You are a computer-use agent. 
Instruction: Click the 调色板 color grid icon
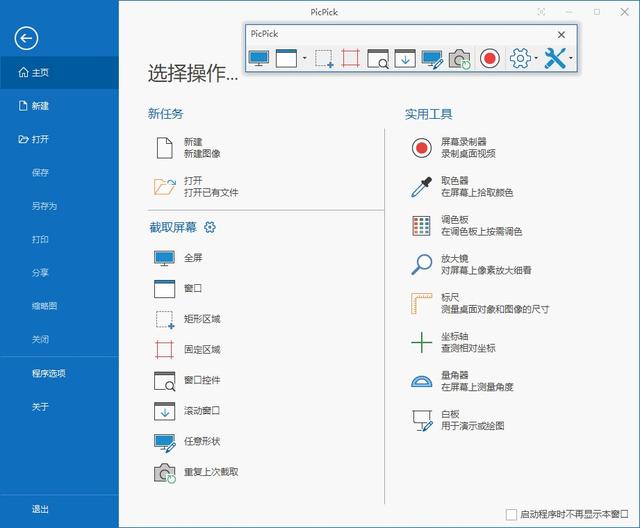[422, 226]
